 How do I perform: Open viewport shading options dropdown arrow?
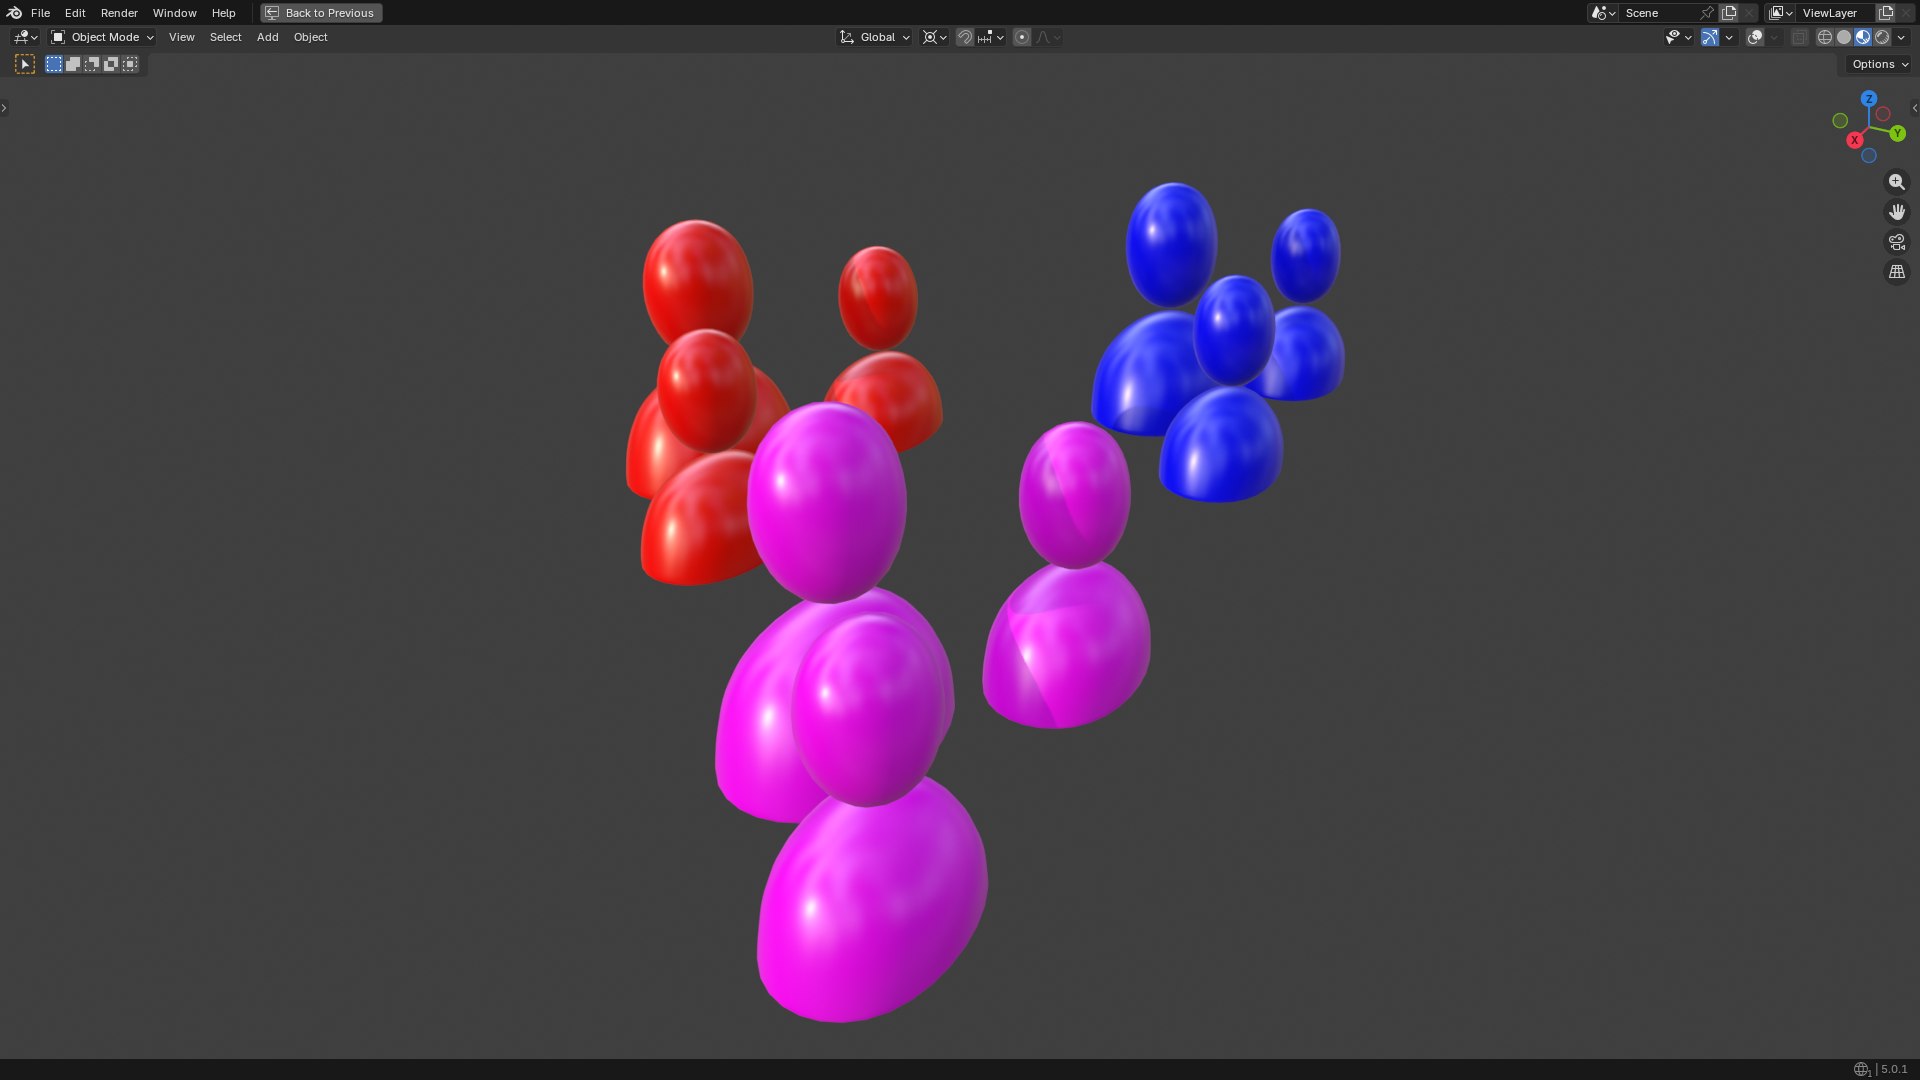point(1901,37)
